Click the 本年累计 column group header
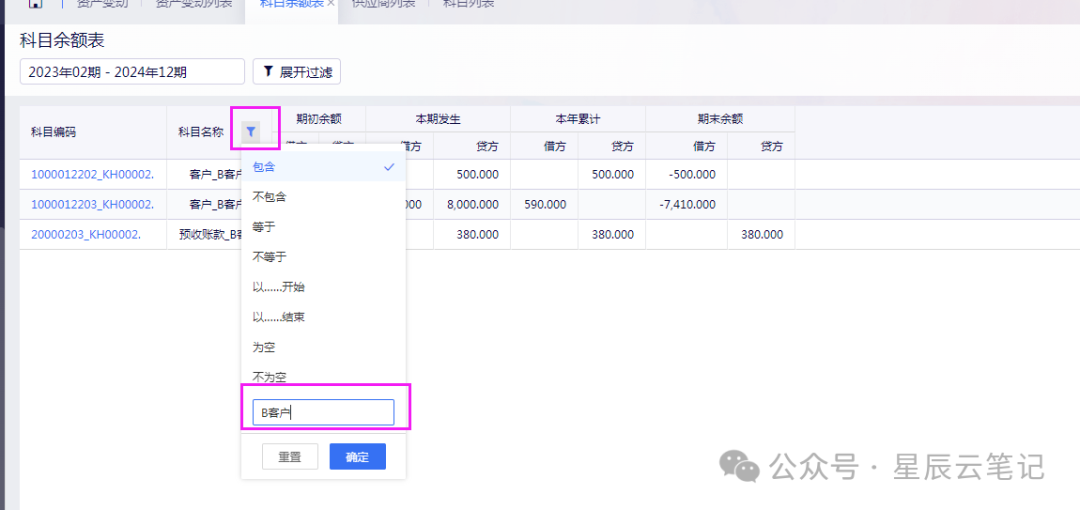This screenshot has height=510, width=1080. pyautogui.click(x=578, y=119)
